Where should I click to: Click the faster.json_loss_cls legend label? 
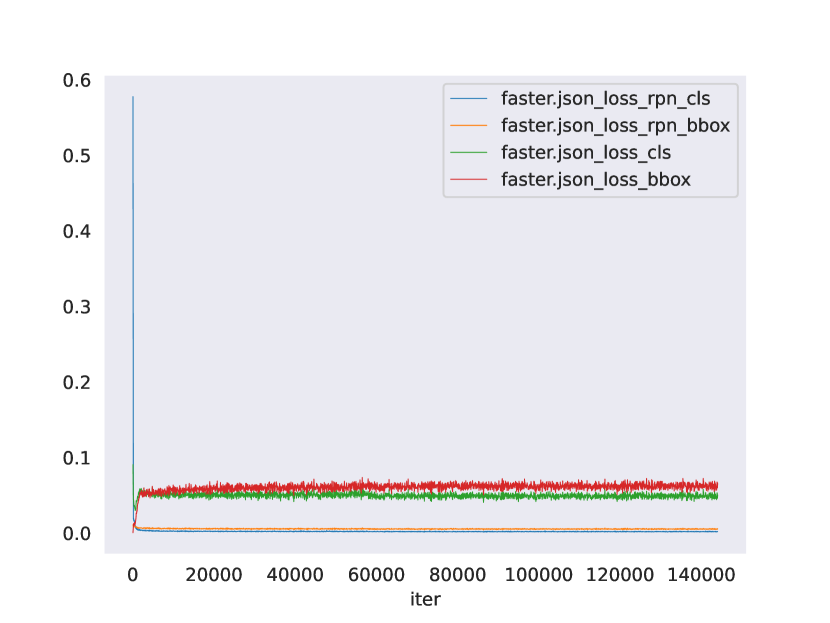[x=586, y=153]
